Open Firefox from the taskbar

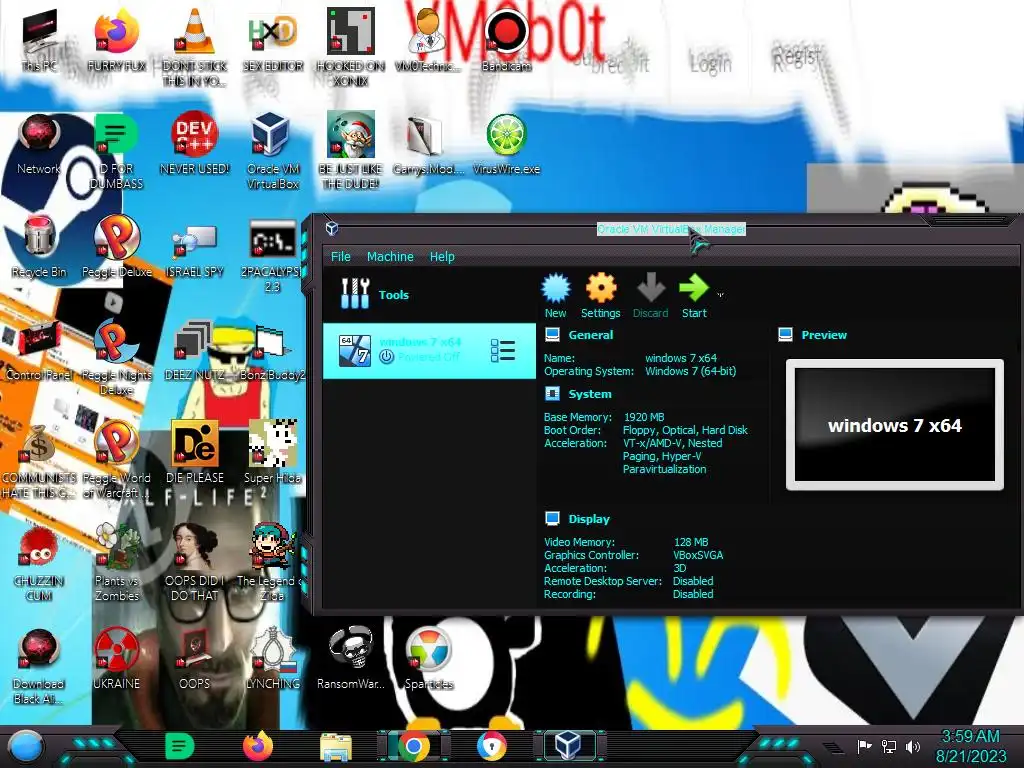258,746
